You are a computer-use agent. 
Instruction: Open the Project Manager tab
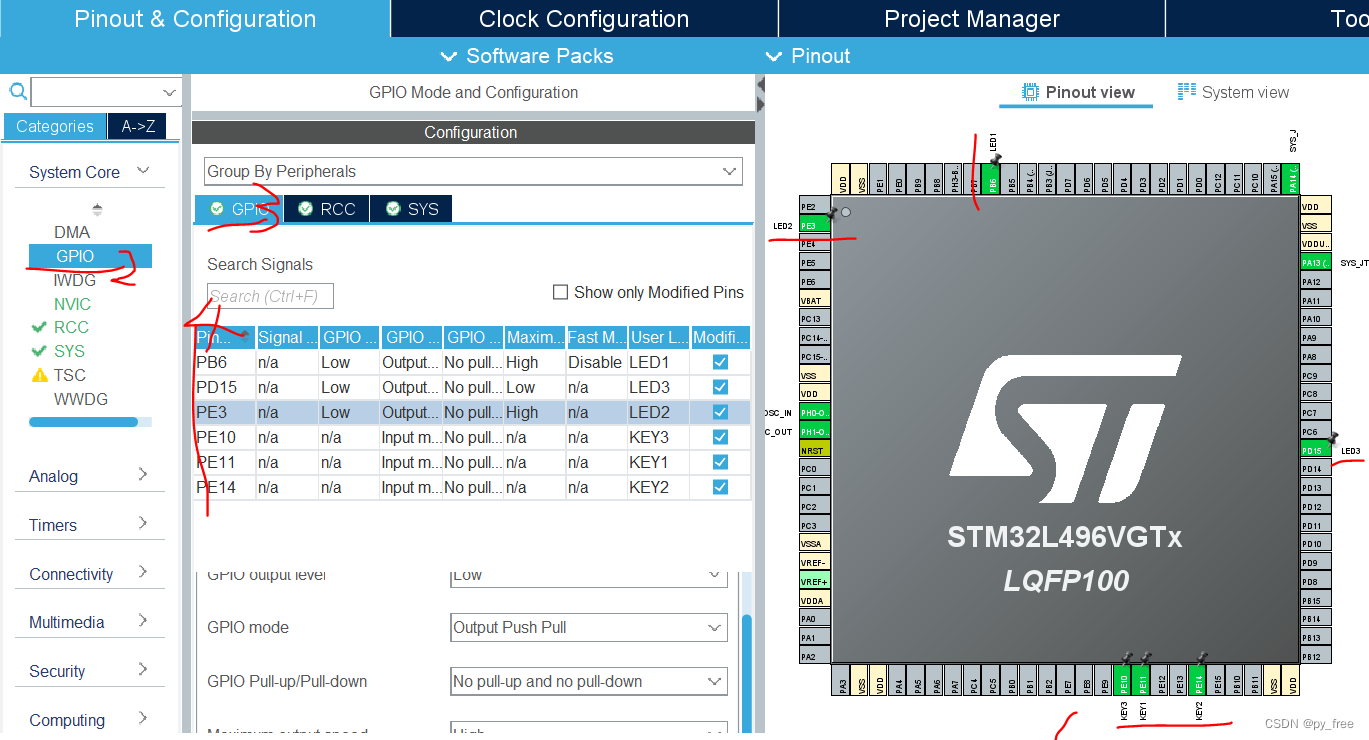(x=970, y=18)
